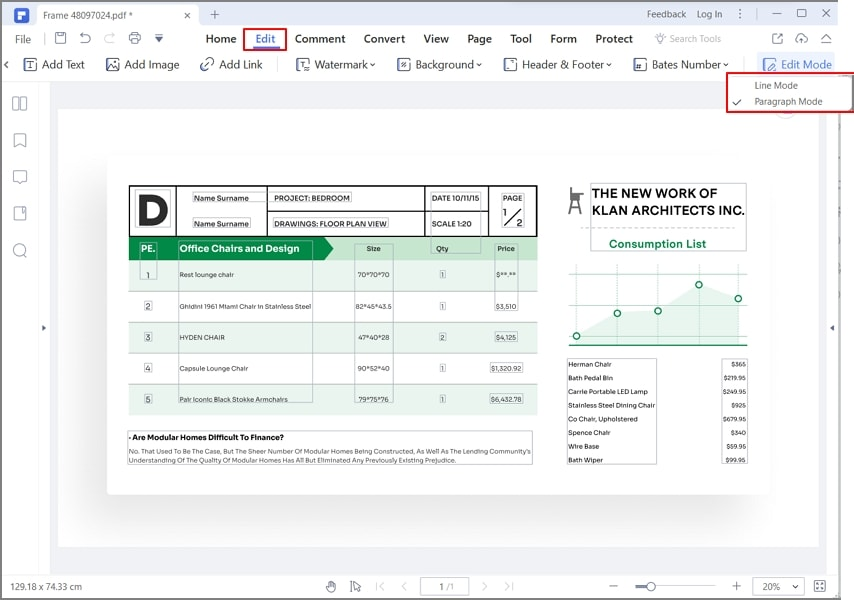Click the current page number field
Image resolution: width=854 pixels, height=600 pixels.
[x=444, y=586]
